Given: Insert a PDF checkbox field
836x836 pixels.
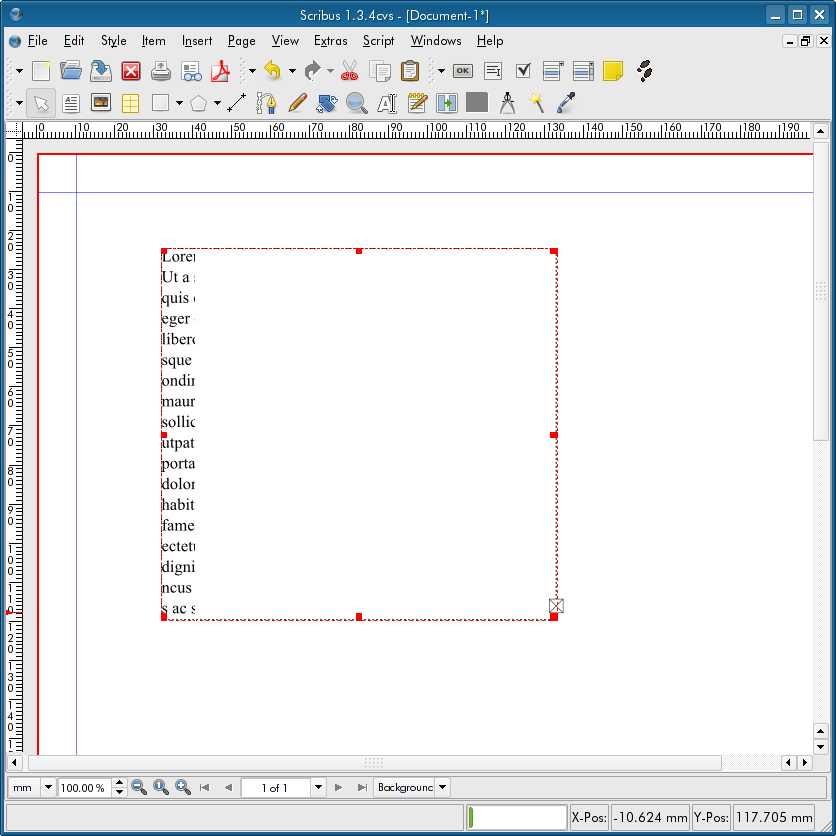Looking at the screenshot, I should coord(522,71).
